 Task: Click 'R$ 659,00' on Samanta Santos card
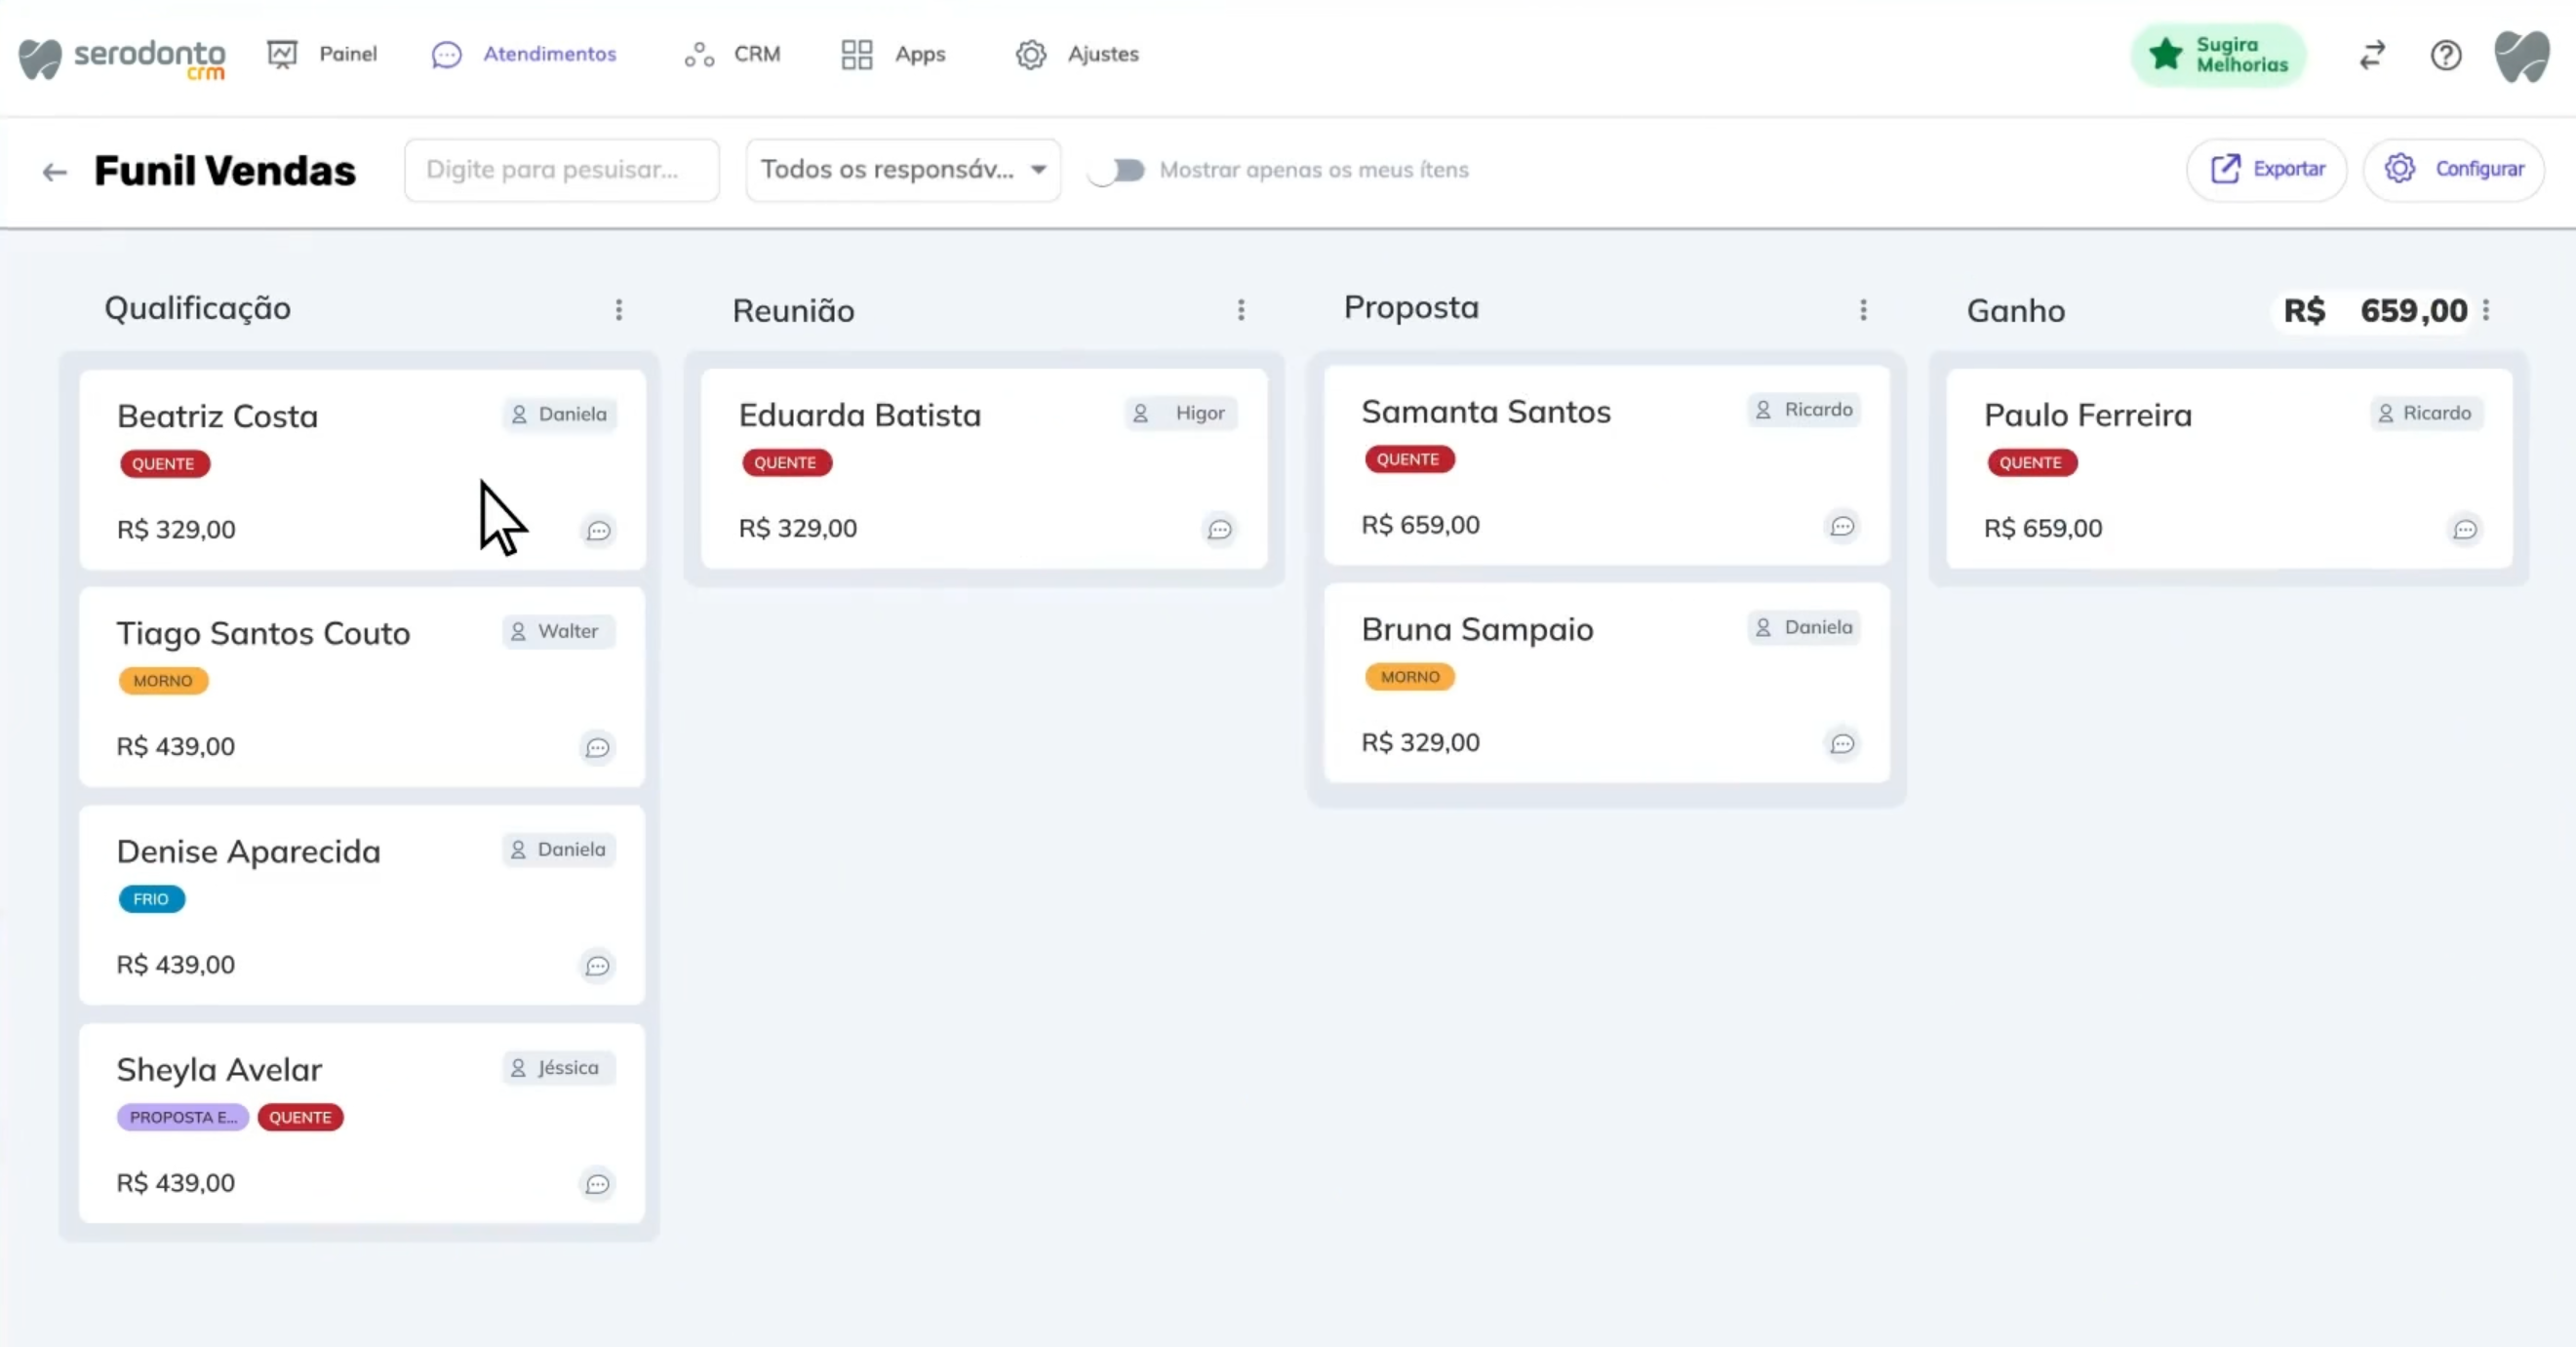coord(1421,525)
